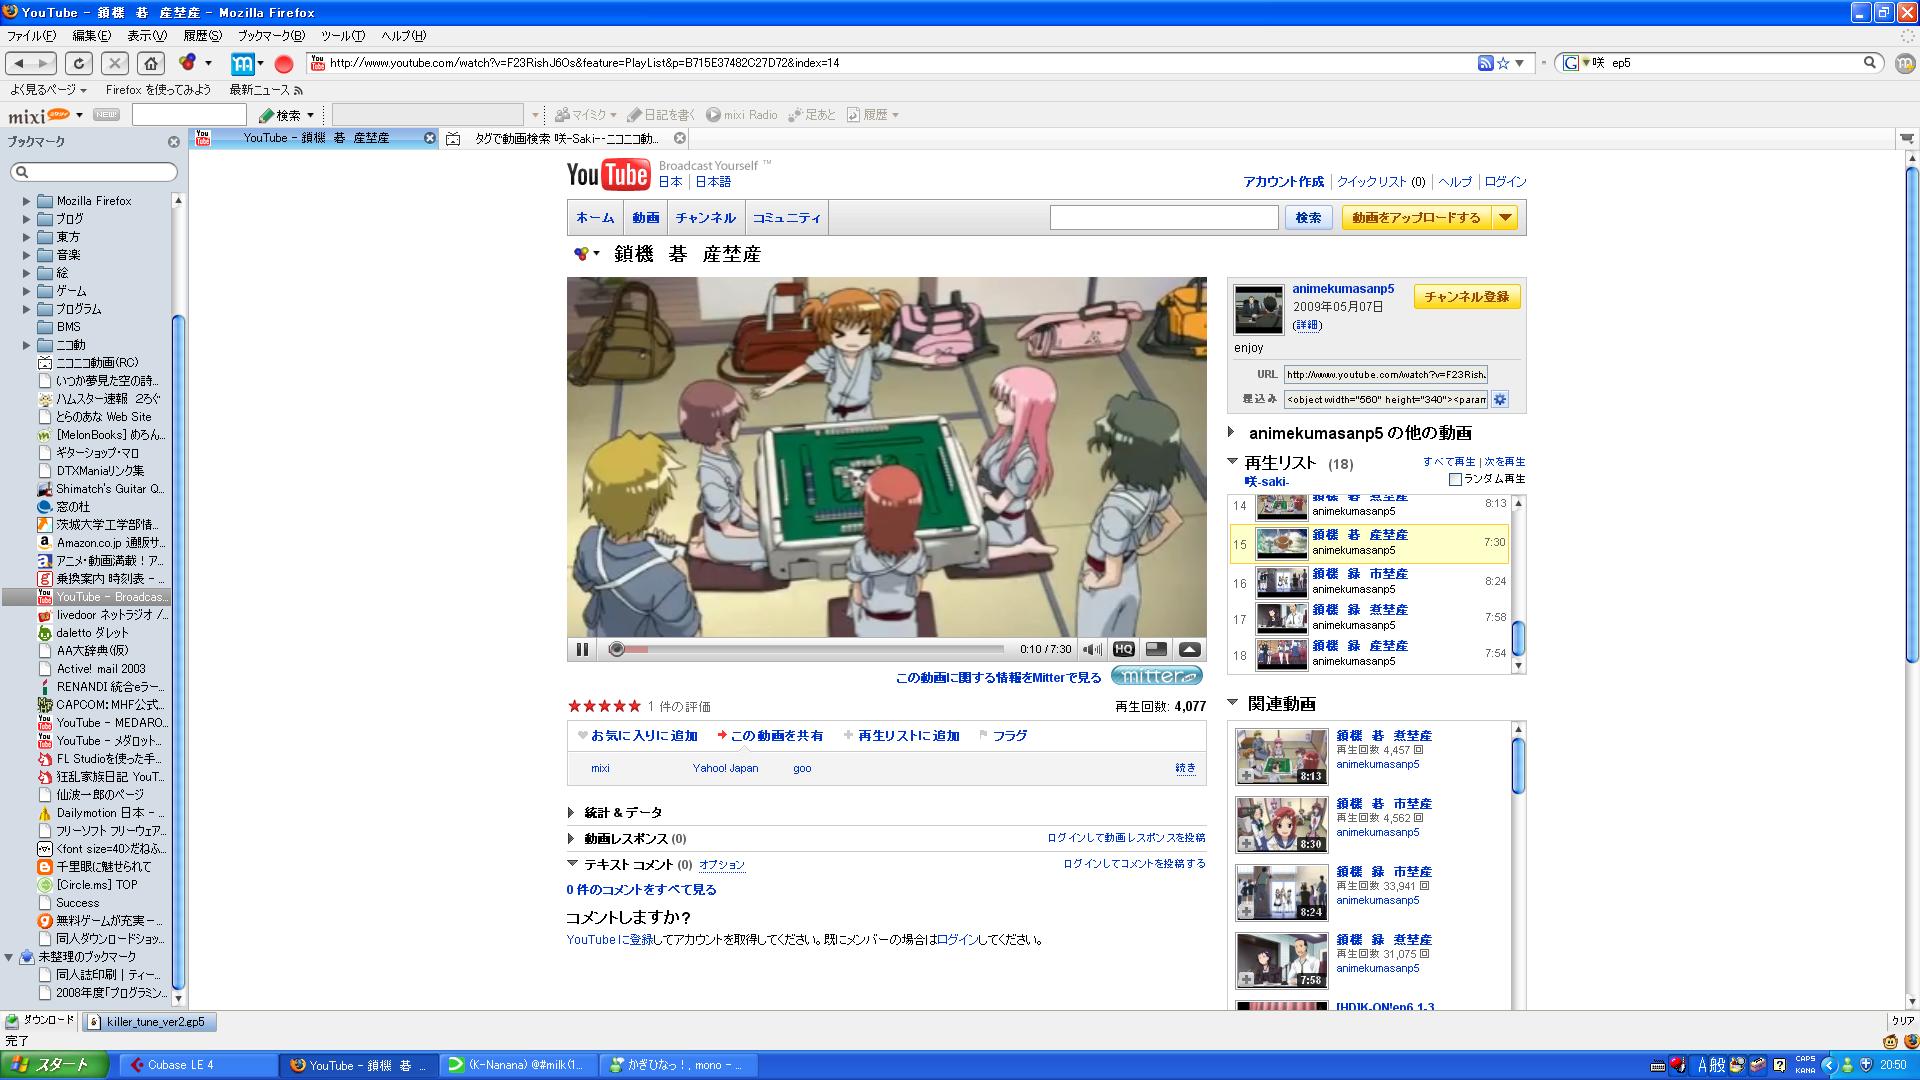Click 動画をアップロードする button
Viewport: 1920px width, 1080px height.
[1416, 217]
